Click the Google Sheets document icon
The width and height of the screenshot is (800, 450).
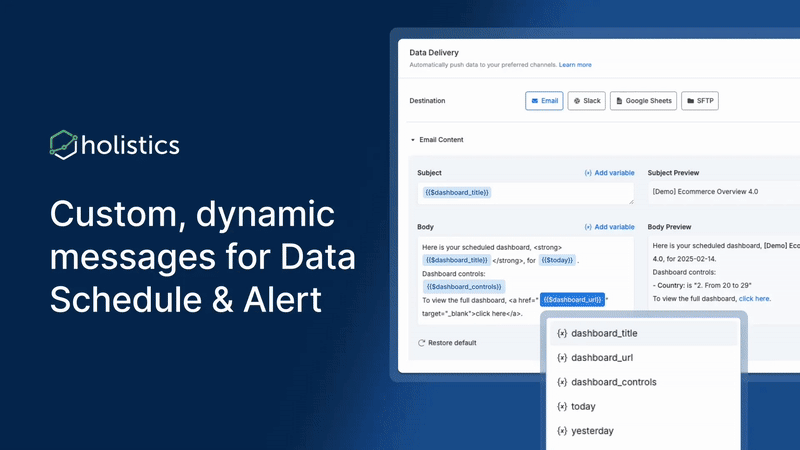pos(619,101)
